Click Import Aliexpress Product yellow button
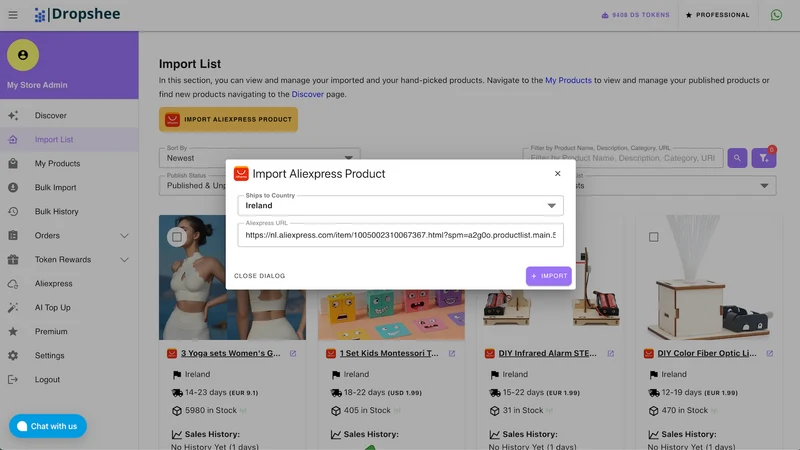The image size is (800, 450). 228,119
